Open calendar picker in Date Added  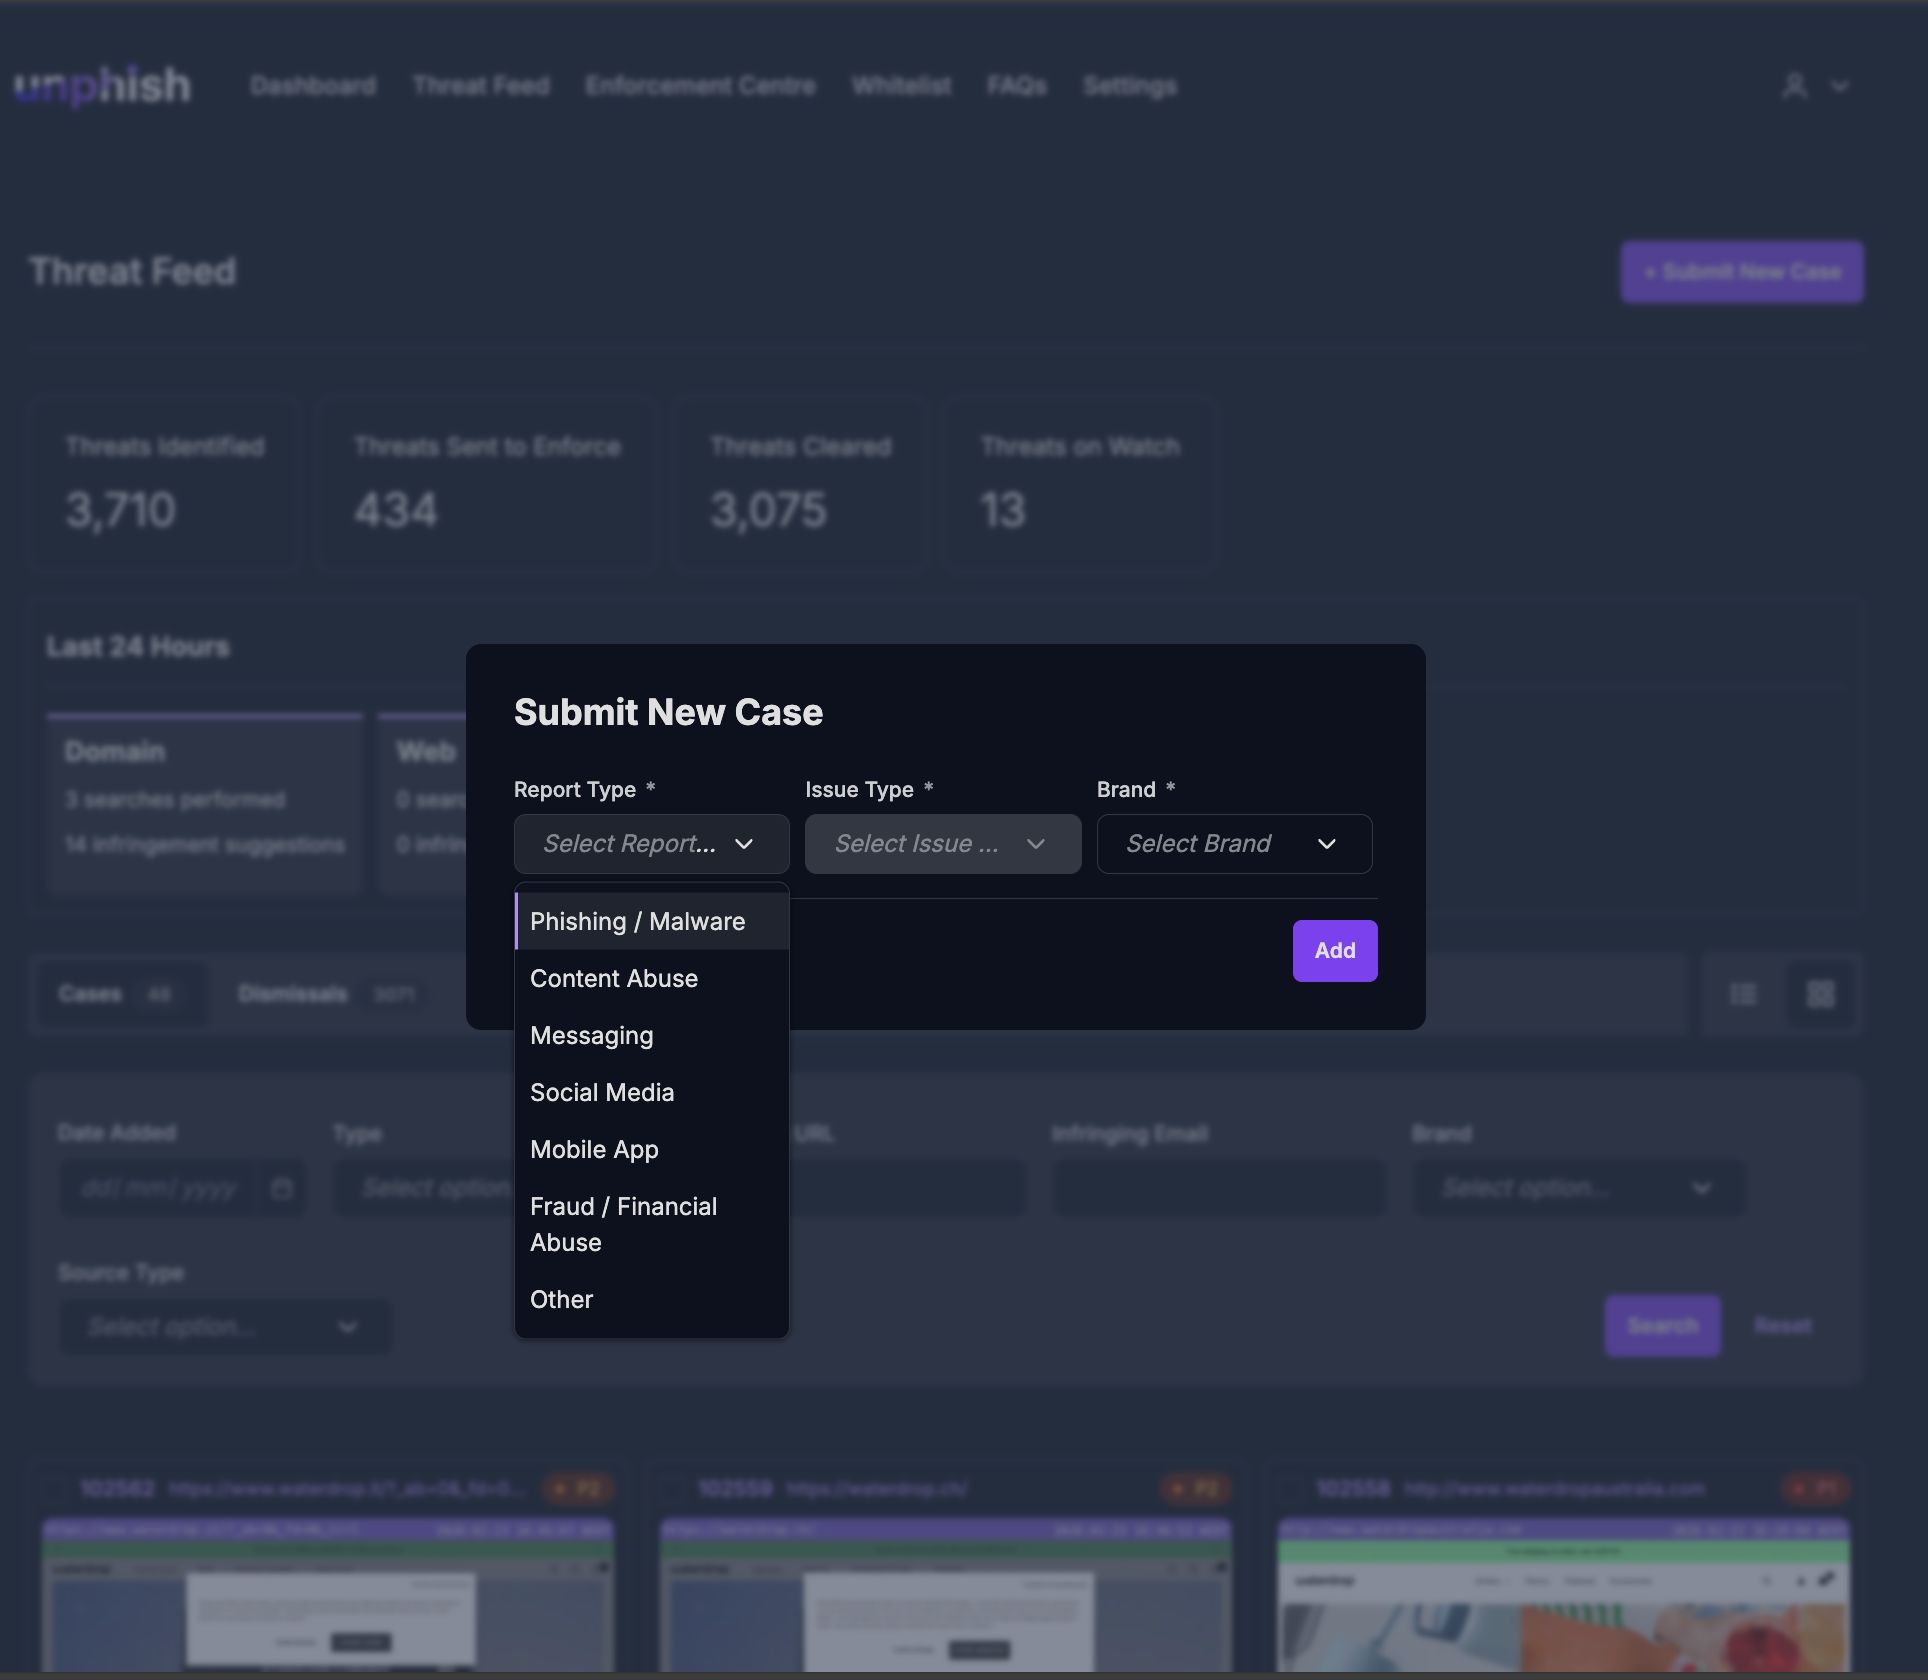[281, 1188]
